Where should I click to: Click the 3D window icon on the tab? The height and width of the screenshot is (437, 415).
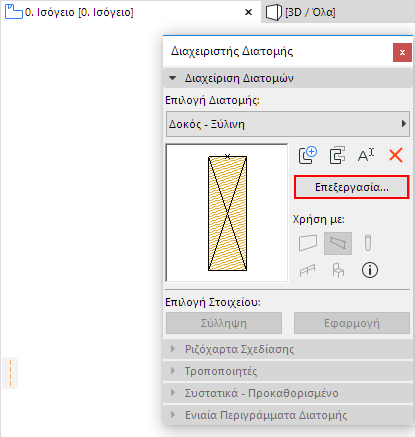coord(274,12)
